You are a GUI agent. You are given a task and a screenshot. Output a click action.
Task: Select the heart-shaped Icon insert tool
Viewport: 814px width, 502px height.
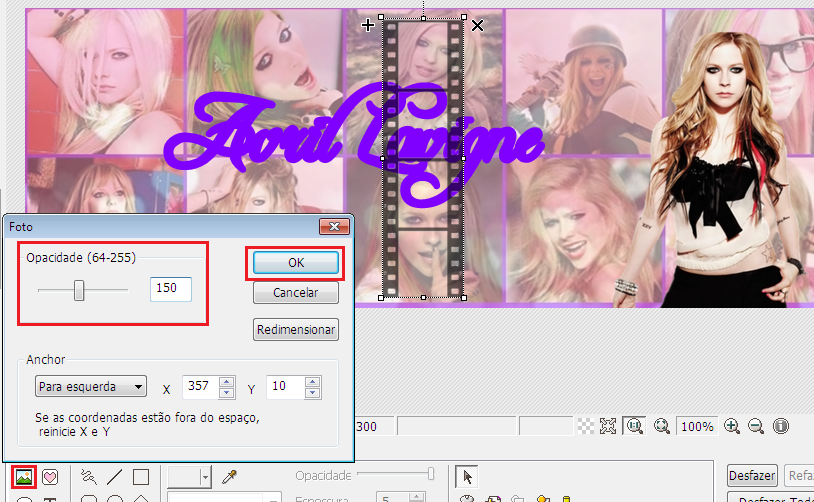click(x=50, y=477)
